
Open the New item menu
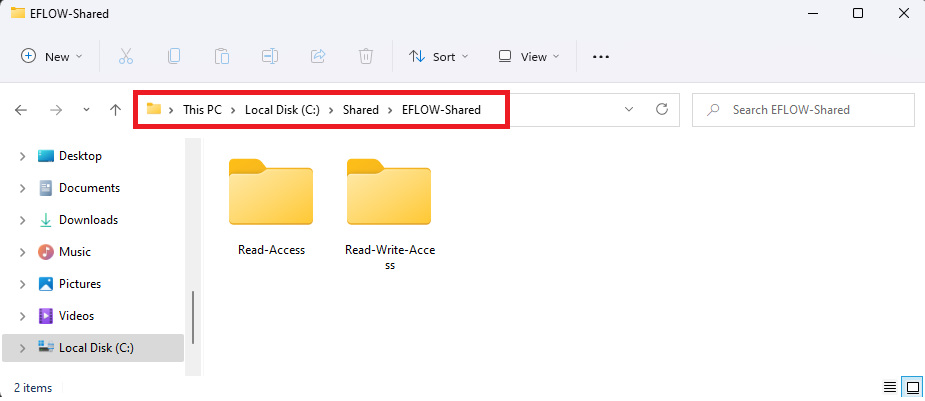[x=52, y=57]
